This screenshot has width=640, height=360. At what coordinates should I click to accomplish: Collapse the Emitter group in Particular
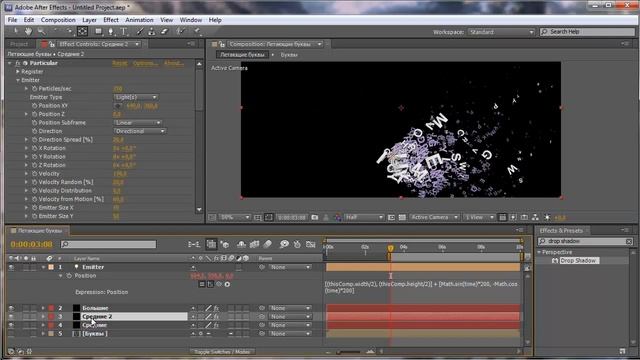click(x=18, y=80)
